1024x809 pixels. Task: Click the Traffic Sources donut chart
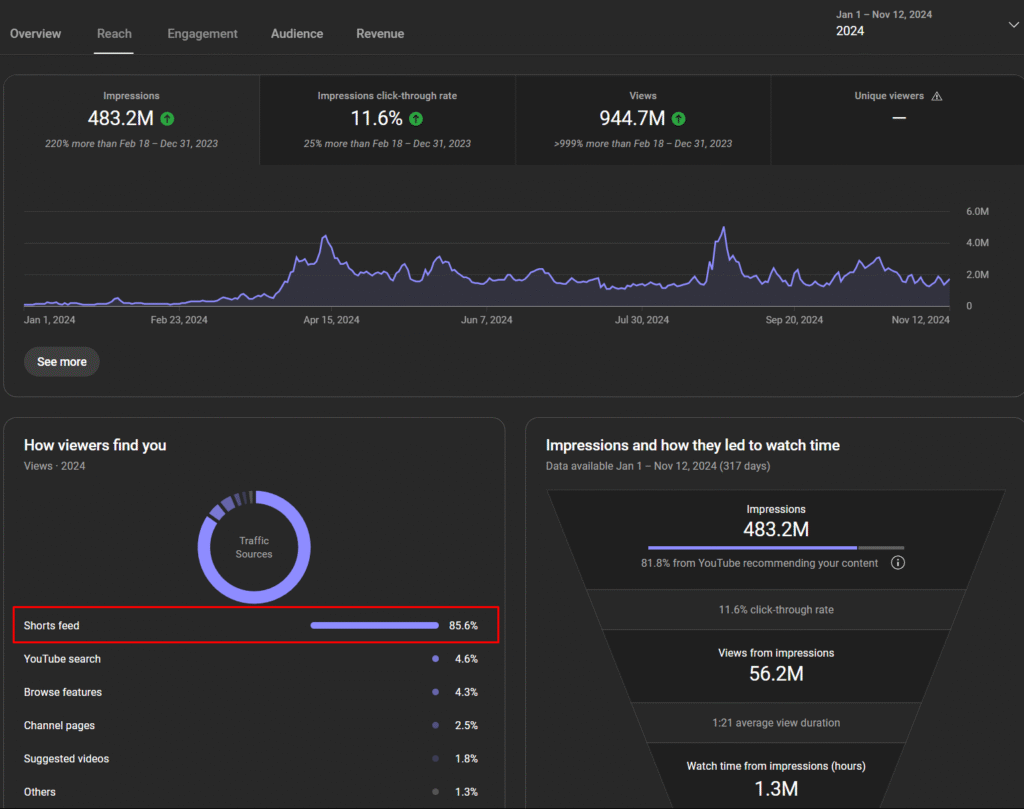(254, 546)
